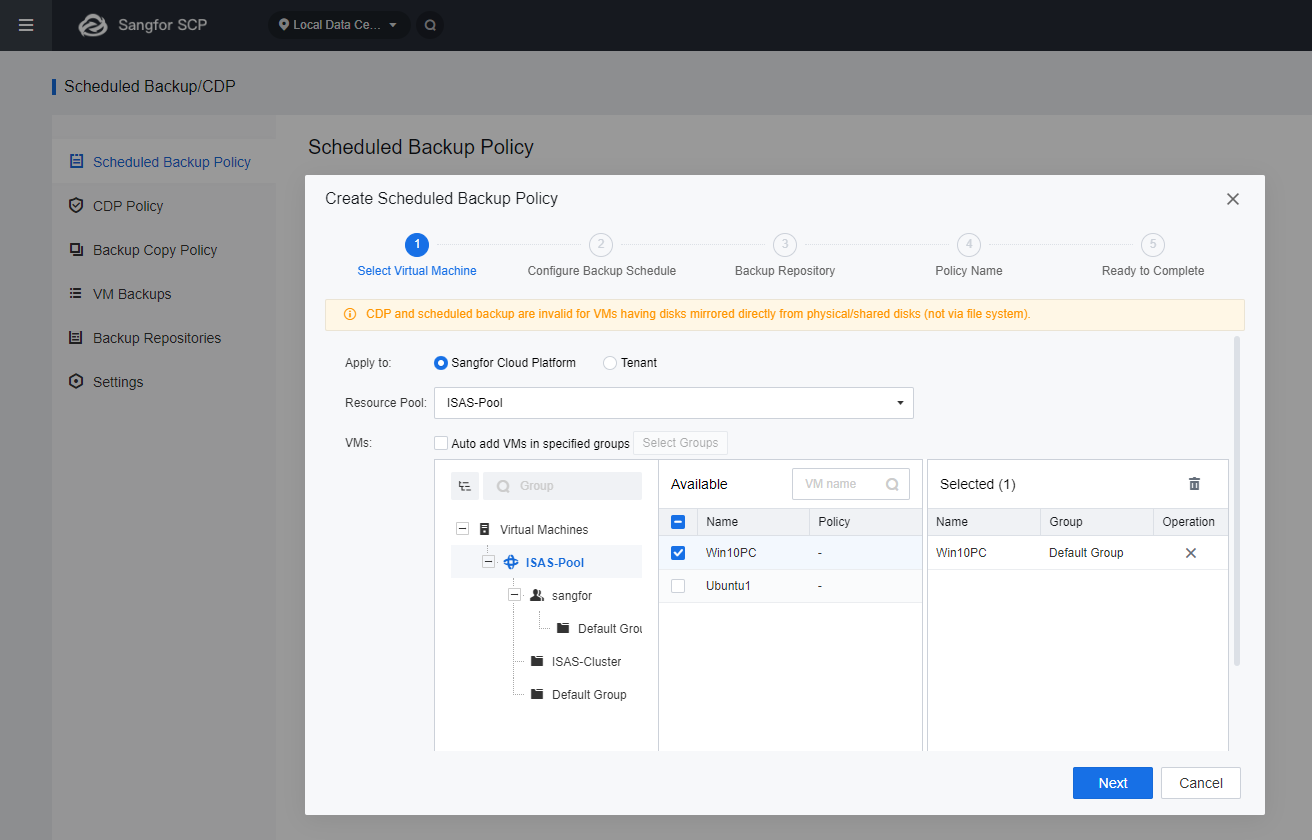Select ISAS-Cluster folder in the tree
1312x840 pixels.
coord(585,661)
